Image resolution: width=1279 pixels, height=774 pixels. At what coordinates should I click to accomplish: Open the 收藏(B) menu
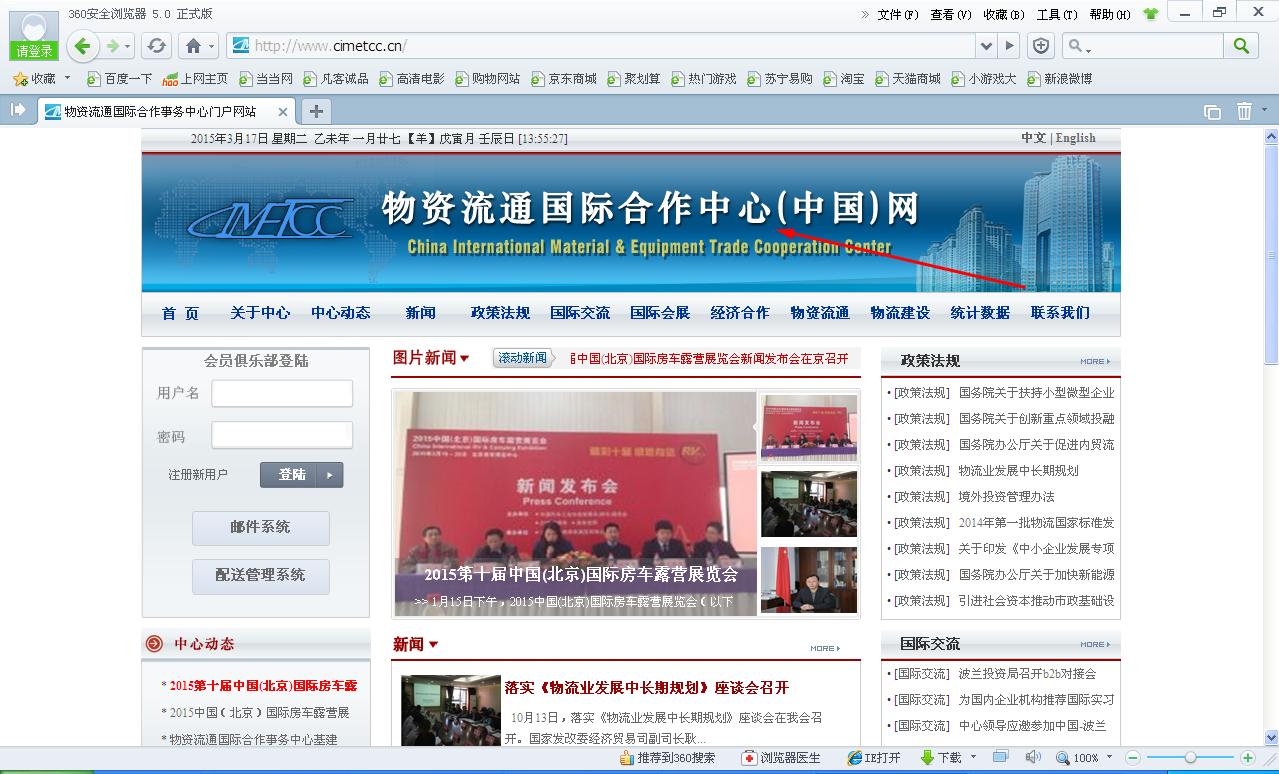(1003, 14)
